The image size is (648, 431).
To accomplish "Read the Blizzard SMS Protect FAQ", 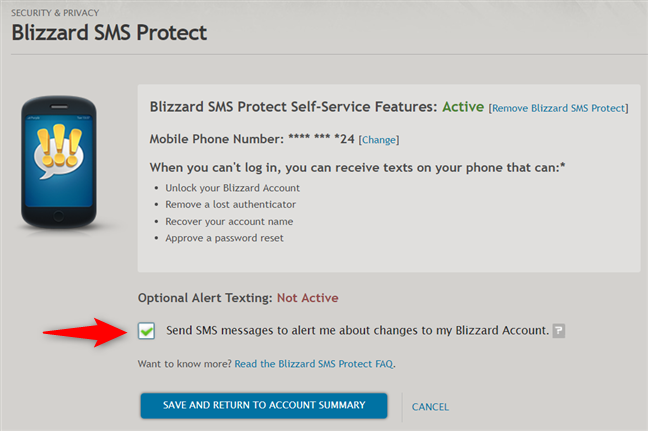I will click(314, 364).
